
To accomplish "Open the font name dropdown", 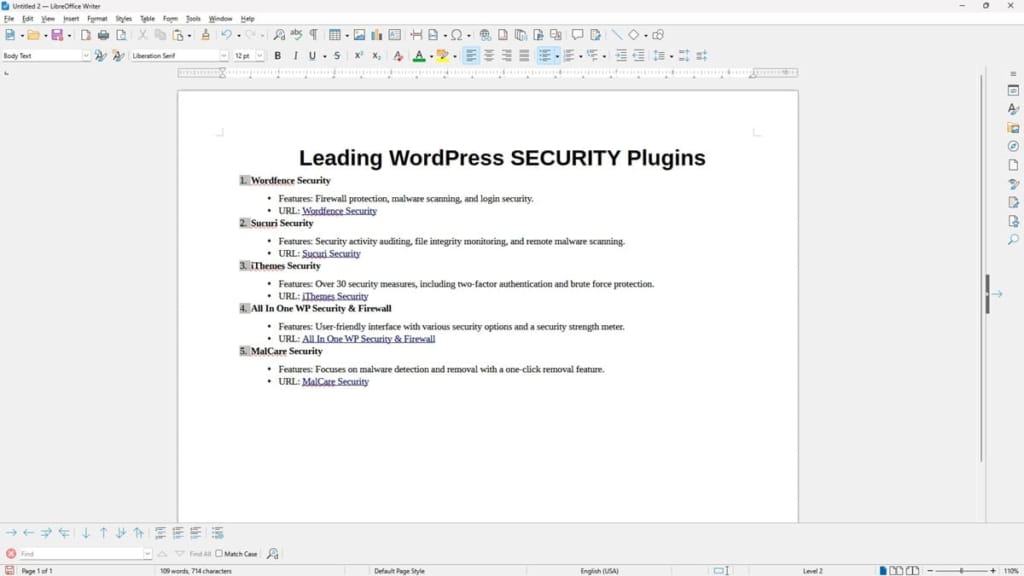I will (x=225, y=56).
